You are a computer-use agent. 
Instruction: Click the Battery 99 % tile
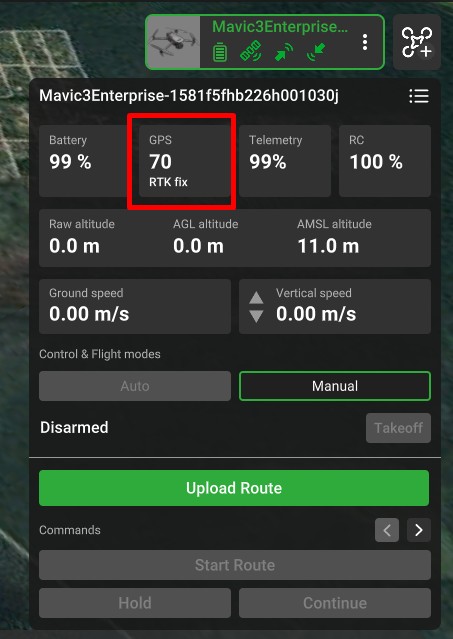(x=85, y=161)
